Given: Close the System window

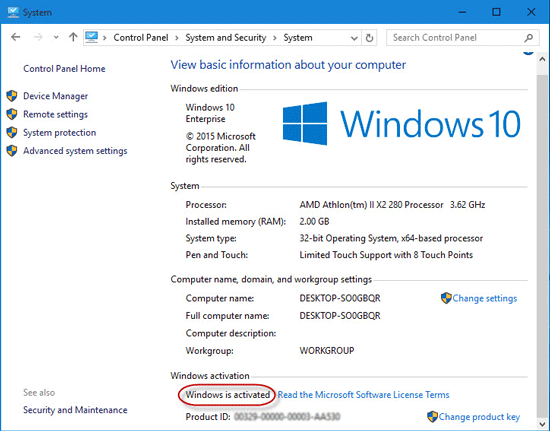Looking at the screenshot, I should click(531, 12).
